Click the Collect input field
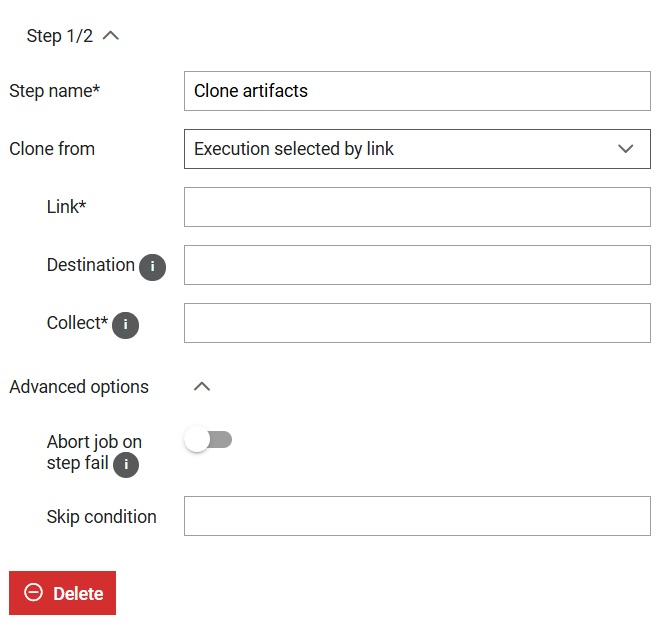This screenshot has width=658, height=625. (417, 323)
